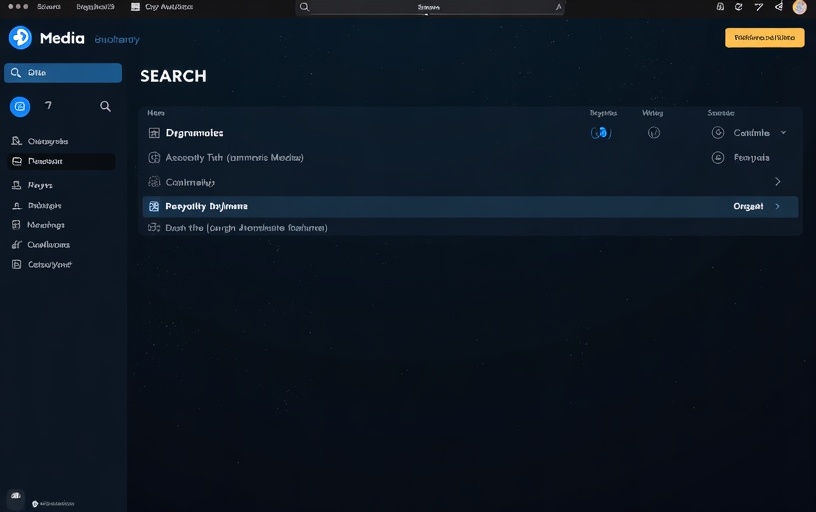Open the Caeflivons sidebar section
816x512 pixels.
coord(48,245)
